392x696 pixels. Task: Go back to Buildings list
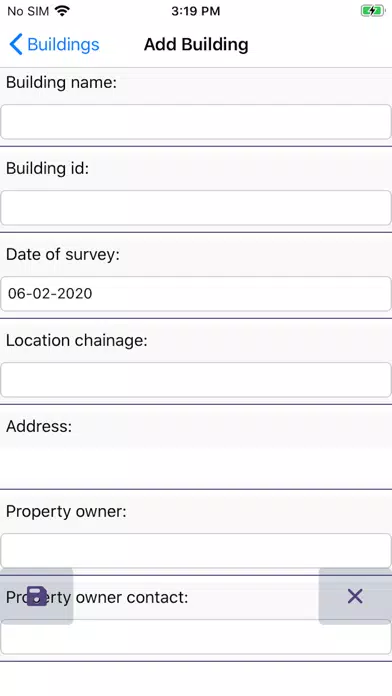pyautogui.click(x=54, y=44)
